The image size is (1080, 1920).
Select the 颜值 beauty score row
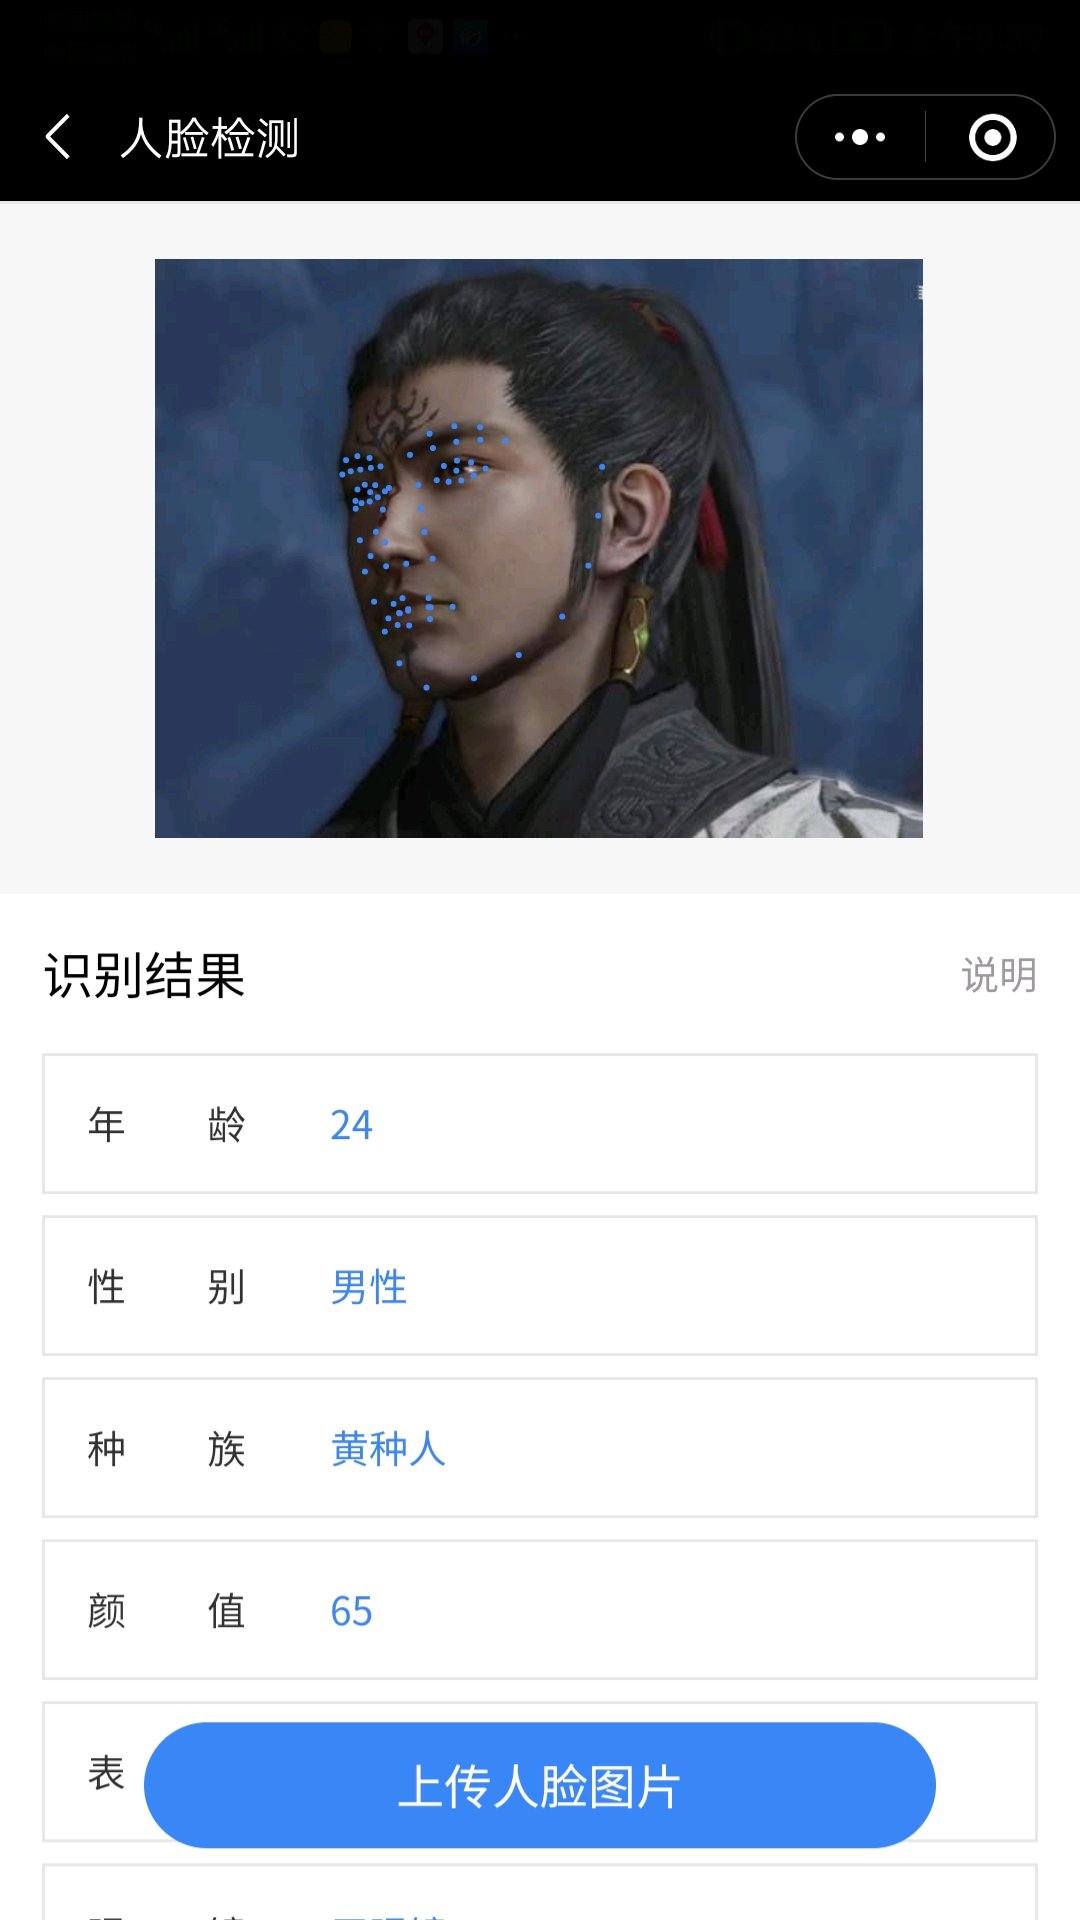coord(540,1610)
